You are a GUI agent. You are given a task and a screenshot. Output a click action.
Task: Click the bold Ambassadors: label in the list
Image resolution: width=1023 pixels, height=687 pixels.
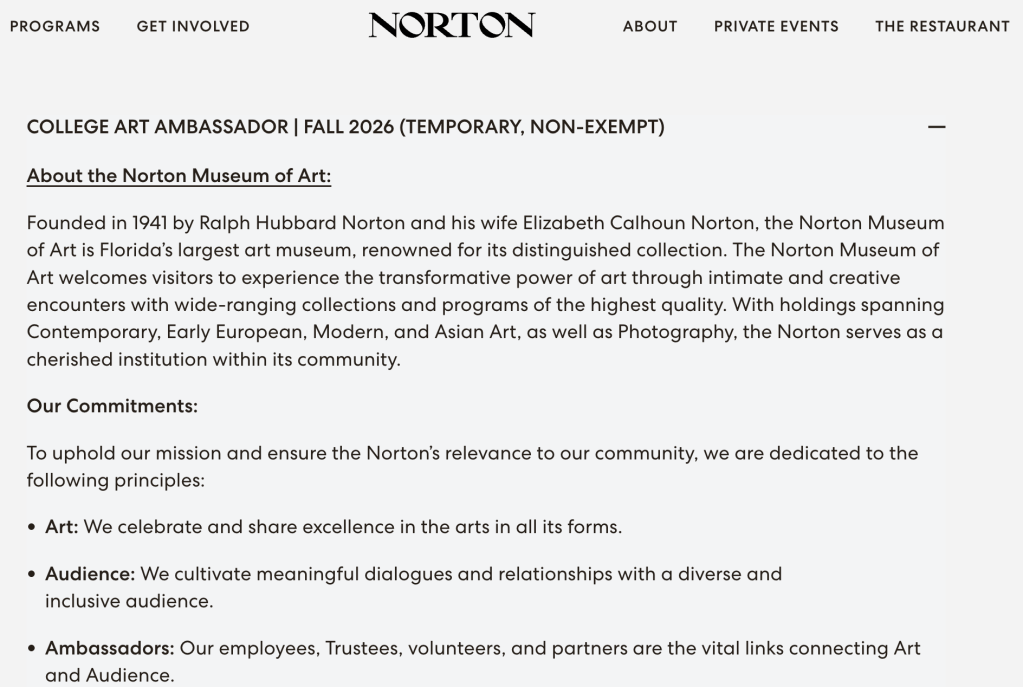point(110,648)
